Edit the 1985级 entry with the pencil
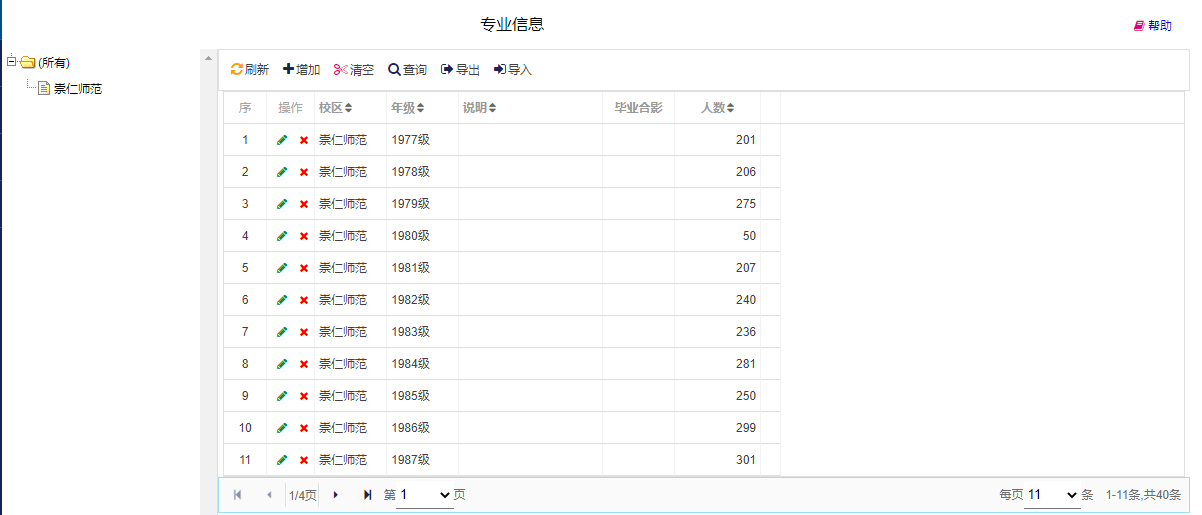This screenshot has width=1202, height=515. [x=282, y=396]
